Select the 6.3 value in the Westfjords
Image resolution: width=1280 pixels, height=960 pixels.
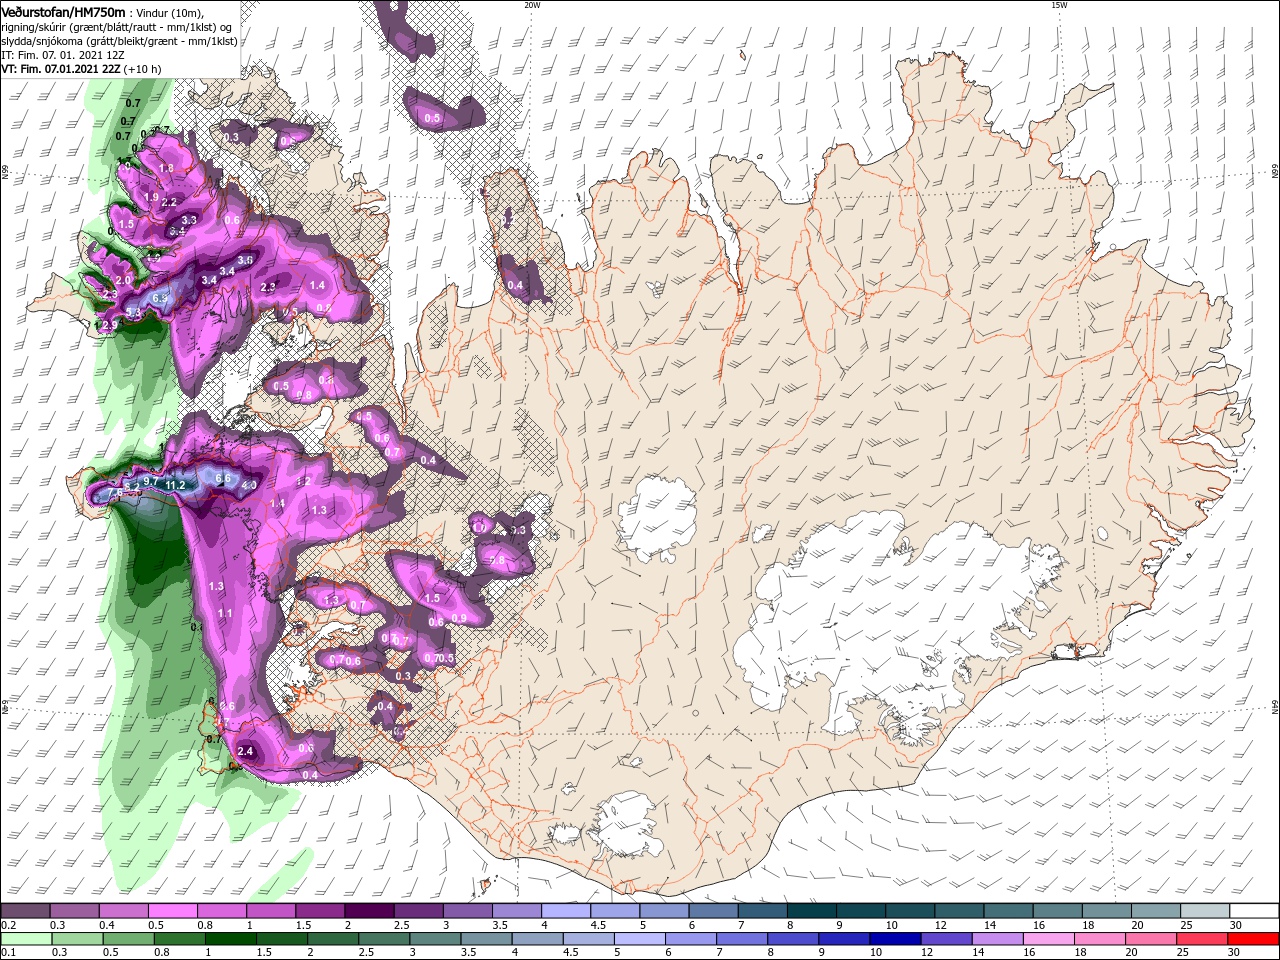coord(160,298)
